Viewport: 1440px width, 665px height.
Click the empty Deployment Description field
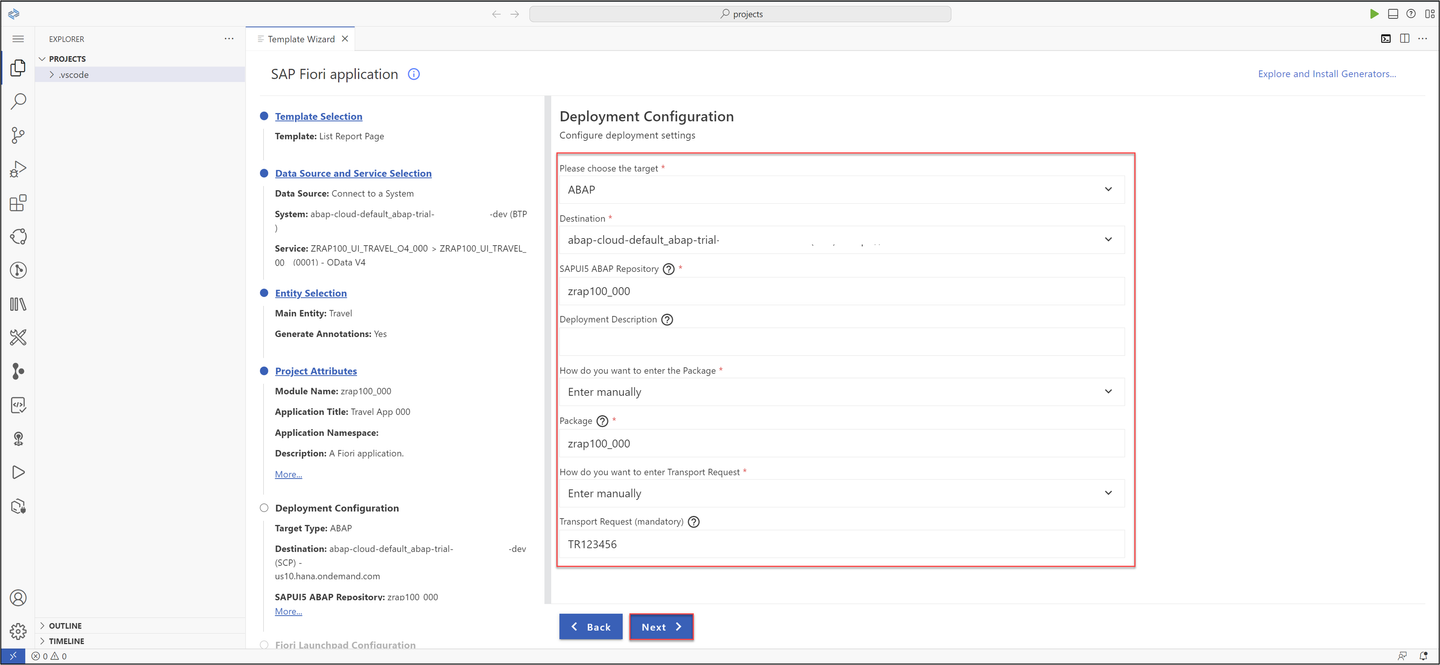click(x=841, y=342)
